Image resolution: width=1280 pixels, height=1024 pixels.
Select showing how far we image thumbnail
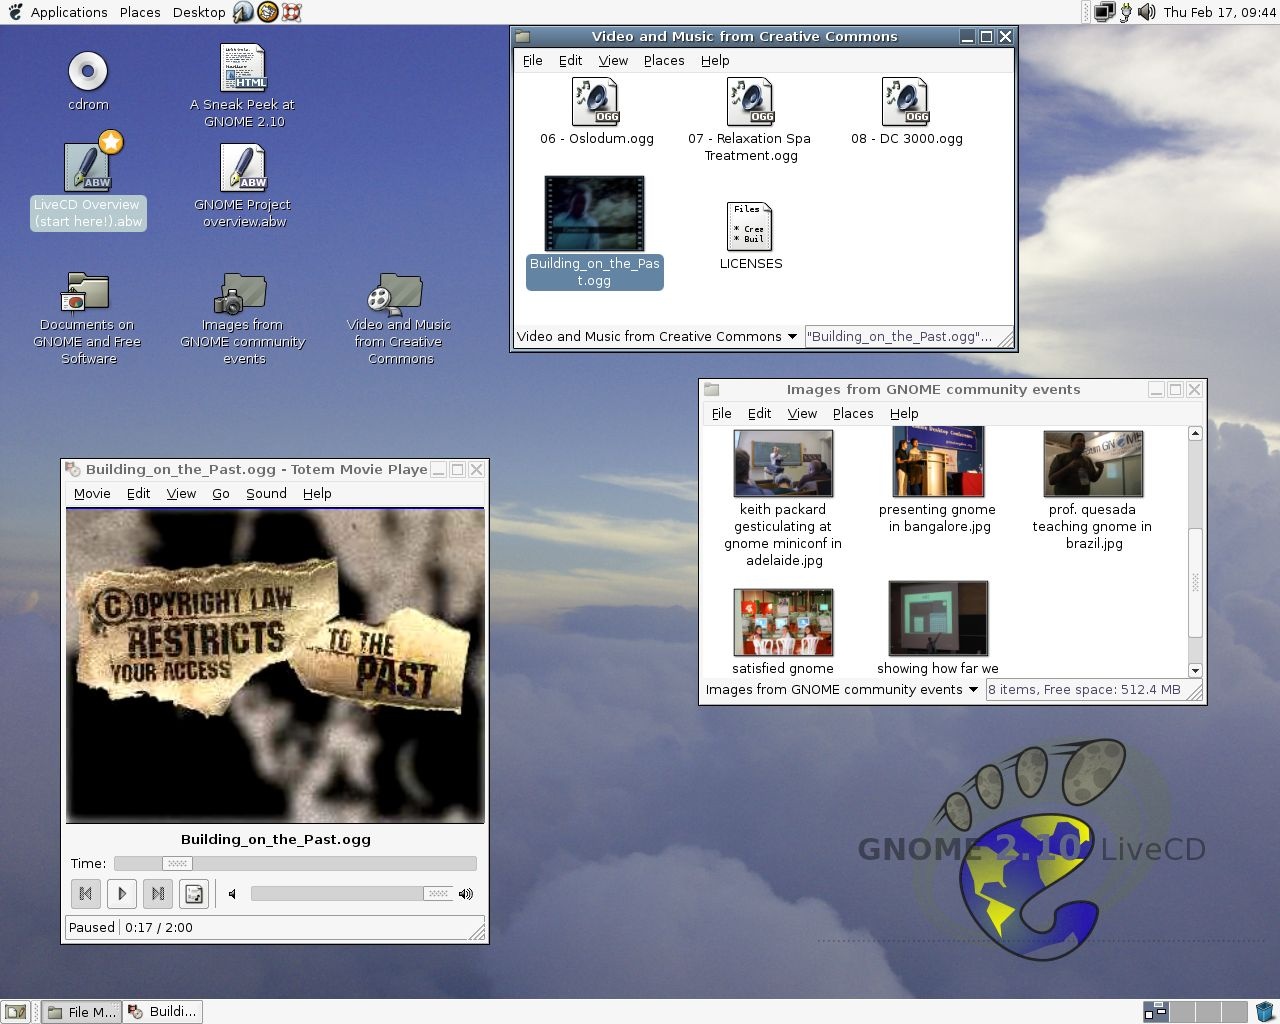point(938,618)
